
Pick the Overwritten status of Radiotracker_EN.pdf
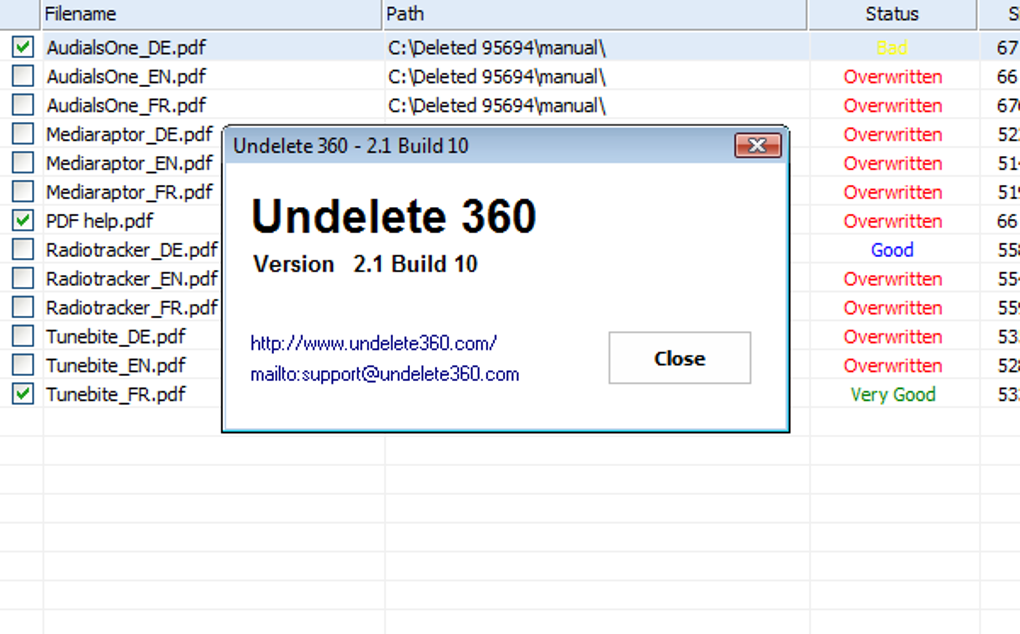click(892, 279)
